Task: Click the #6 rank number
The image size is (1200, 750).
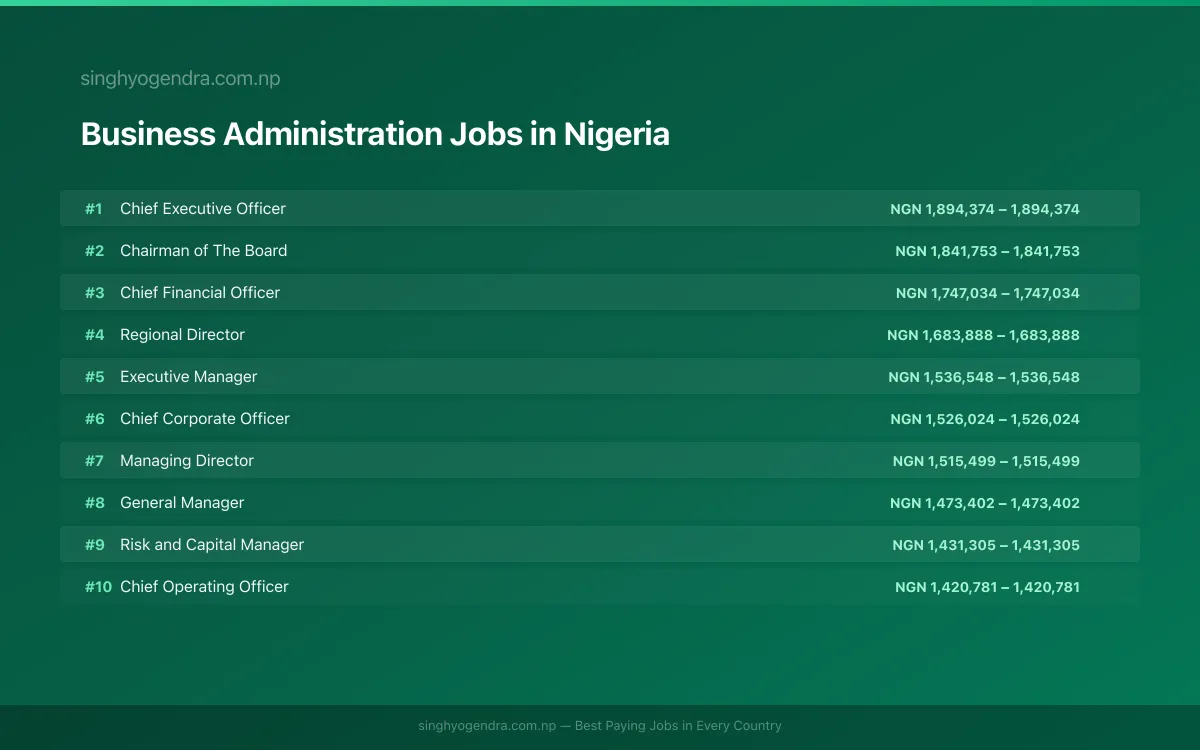Action: (94, 419)
